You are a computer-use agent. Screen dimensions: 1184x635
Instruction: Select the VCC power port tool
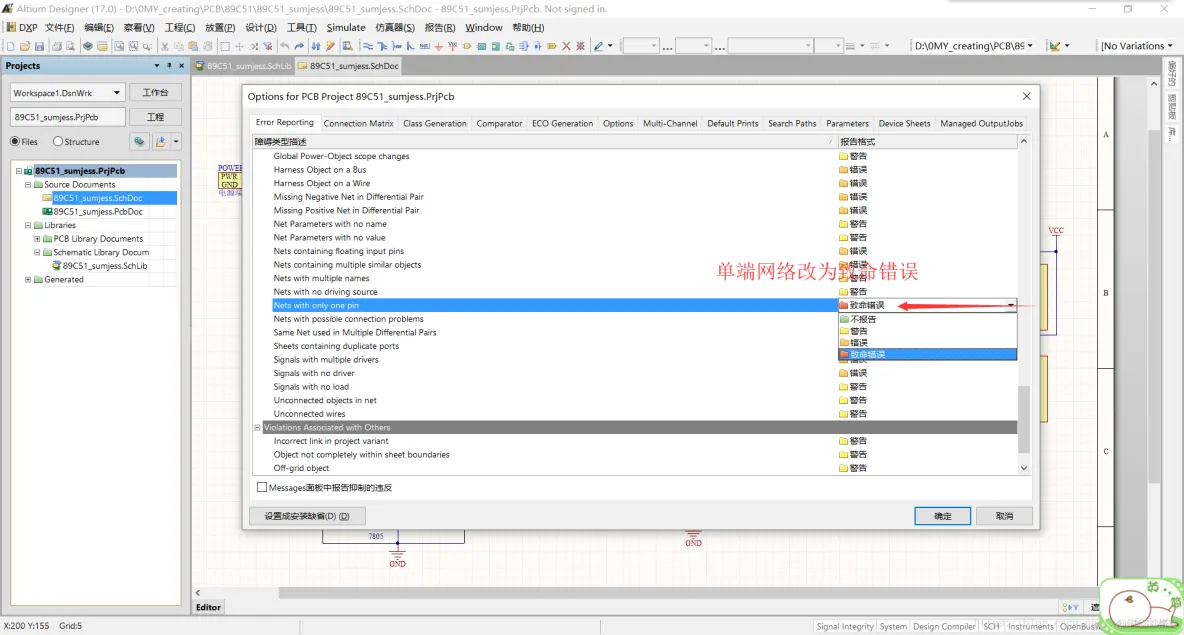point(452,46)
